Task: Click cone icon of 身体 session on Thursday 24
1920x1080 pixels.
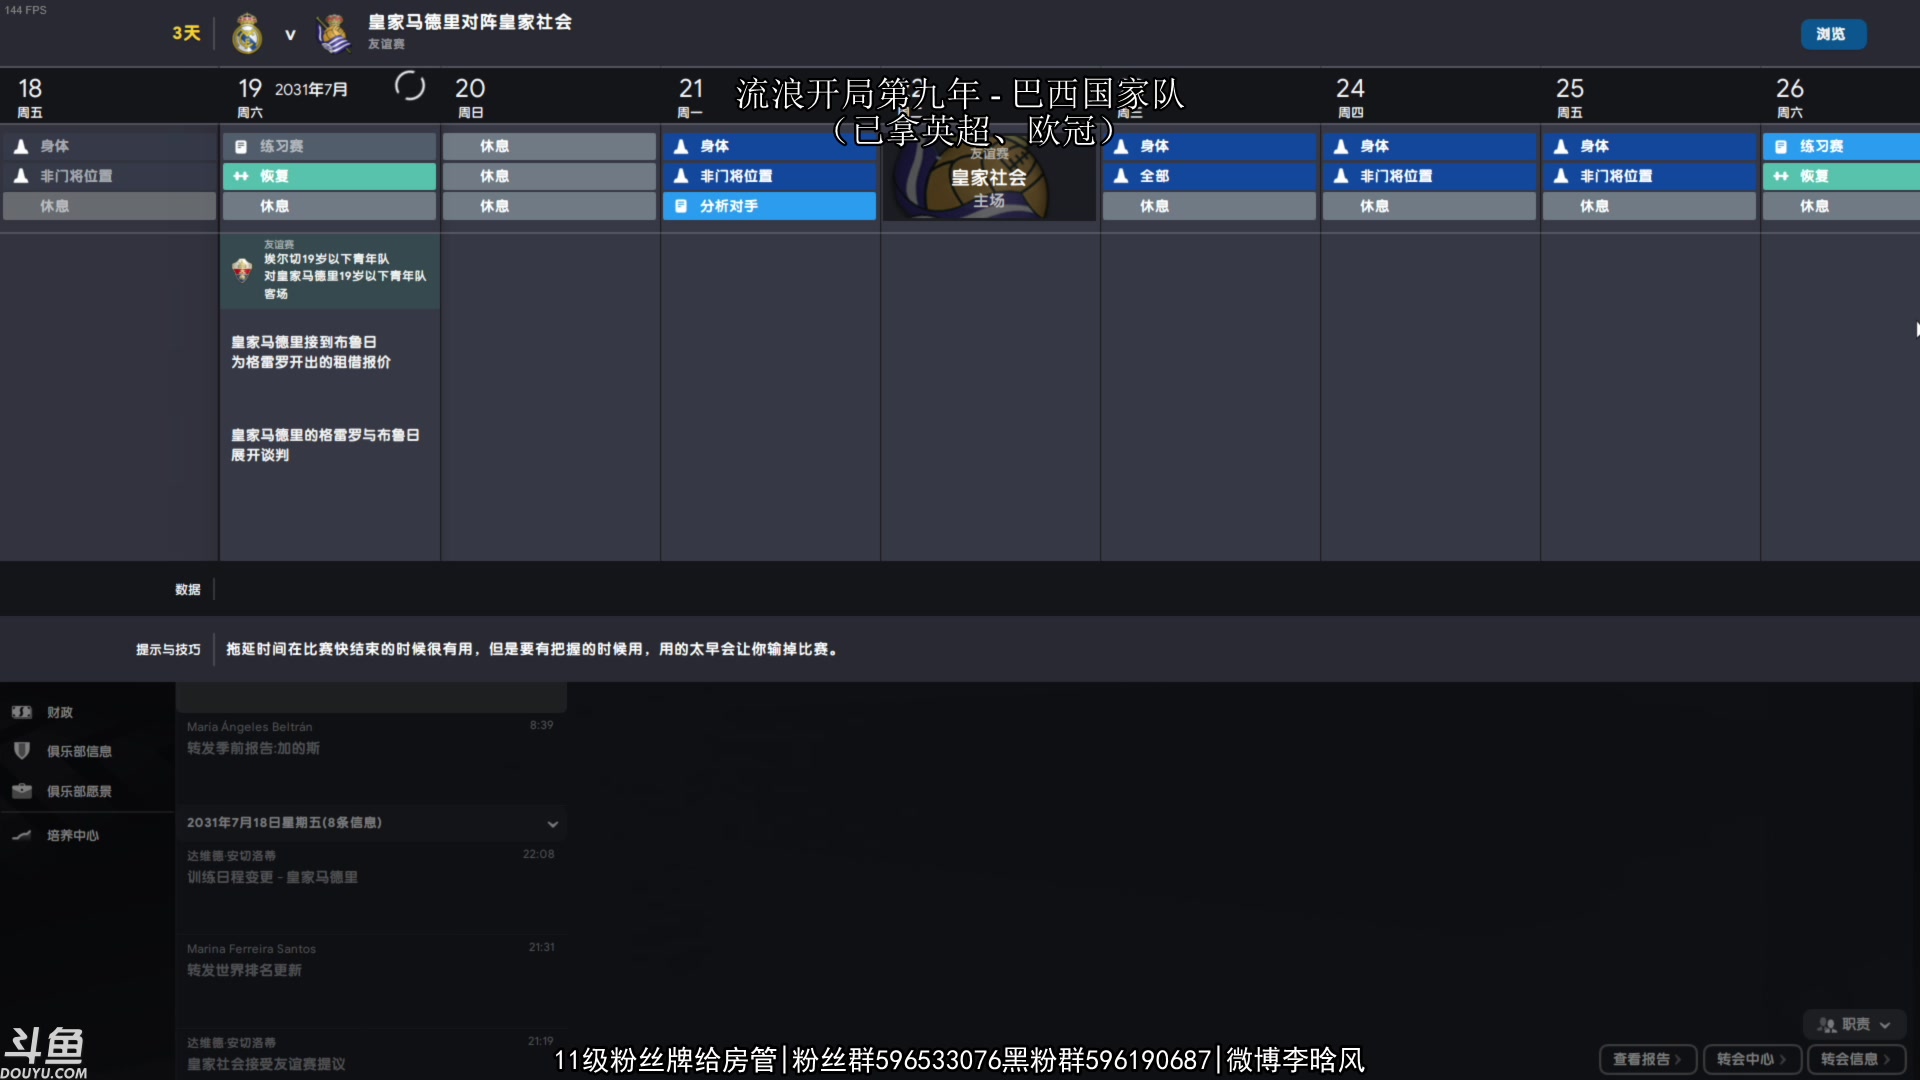Action: (x=1341, y=146)
